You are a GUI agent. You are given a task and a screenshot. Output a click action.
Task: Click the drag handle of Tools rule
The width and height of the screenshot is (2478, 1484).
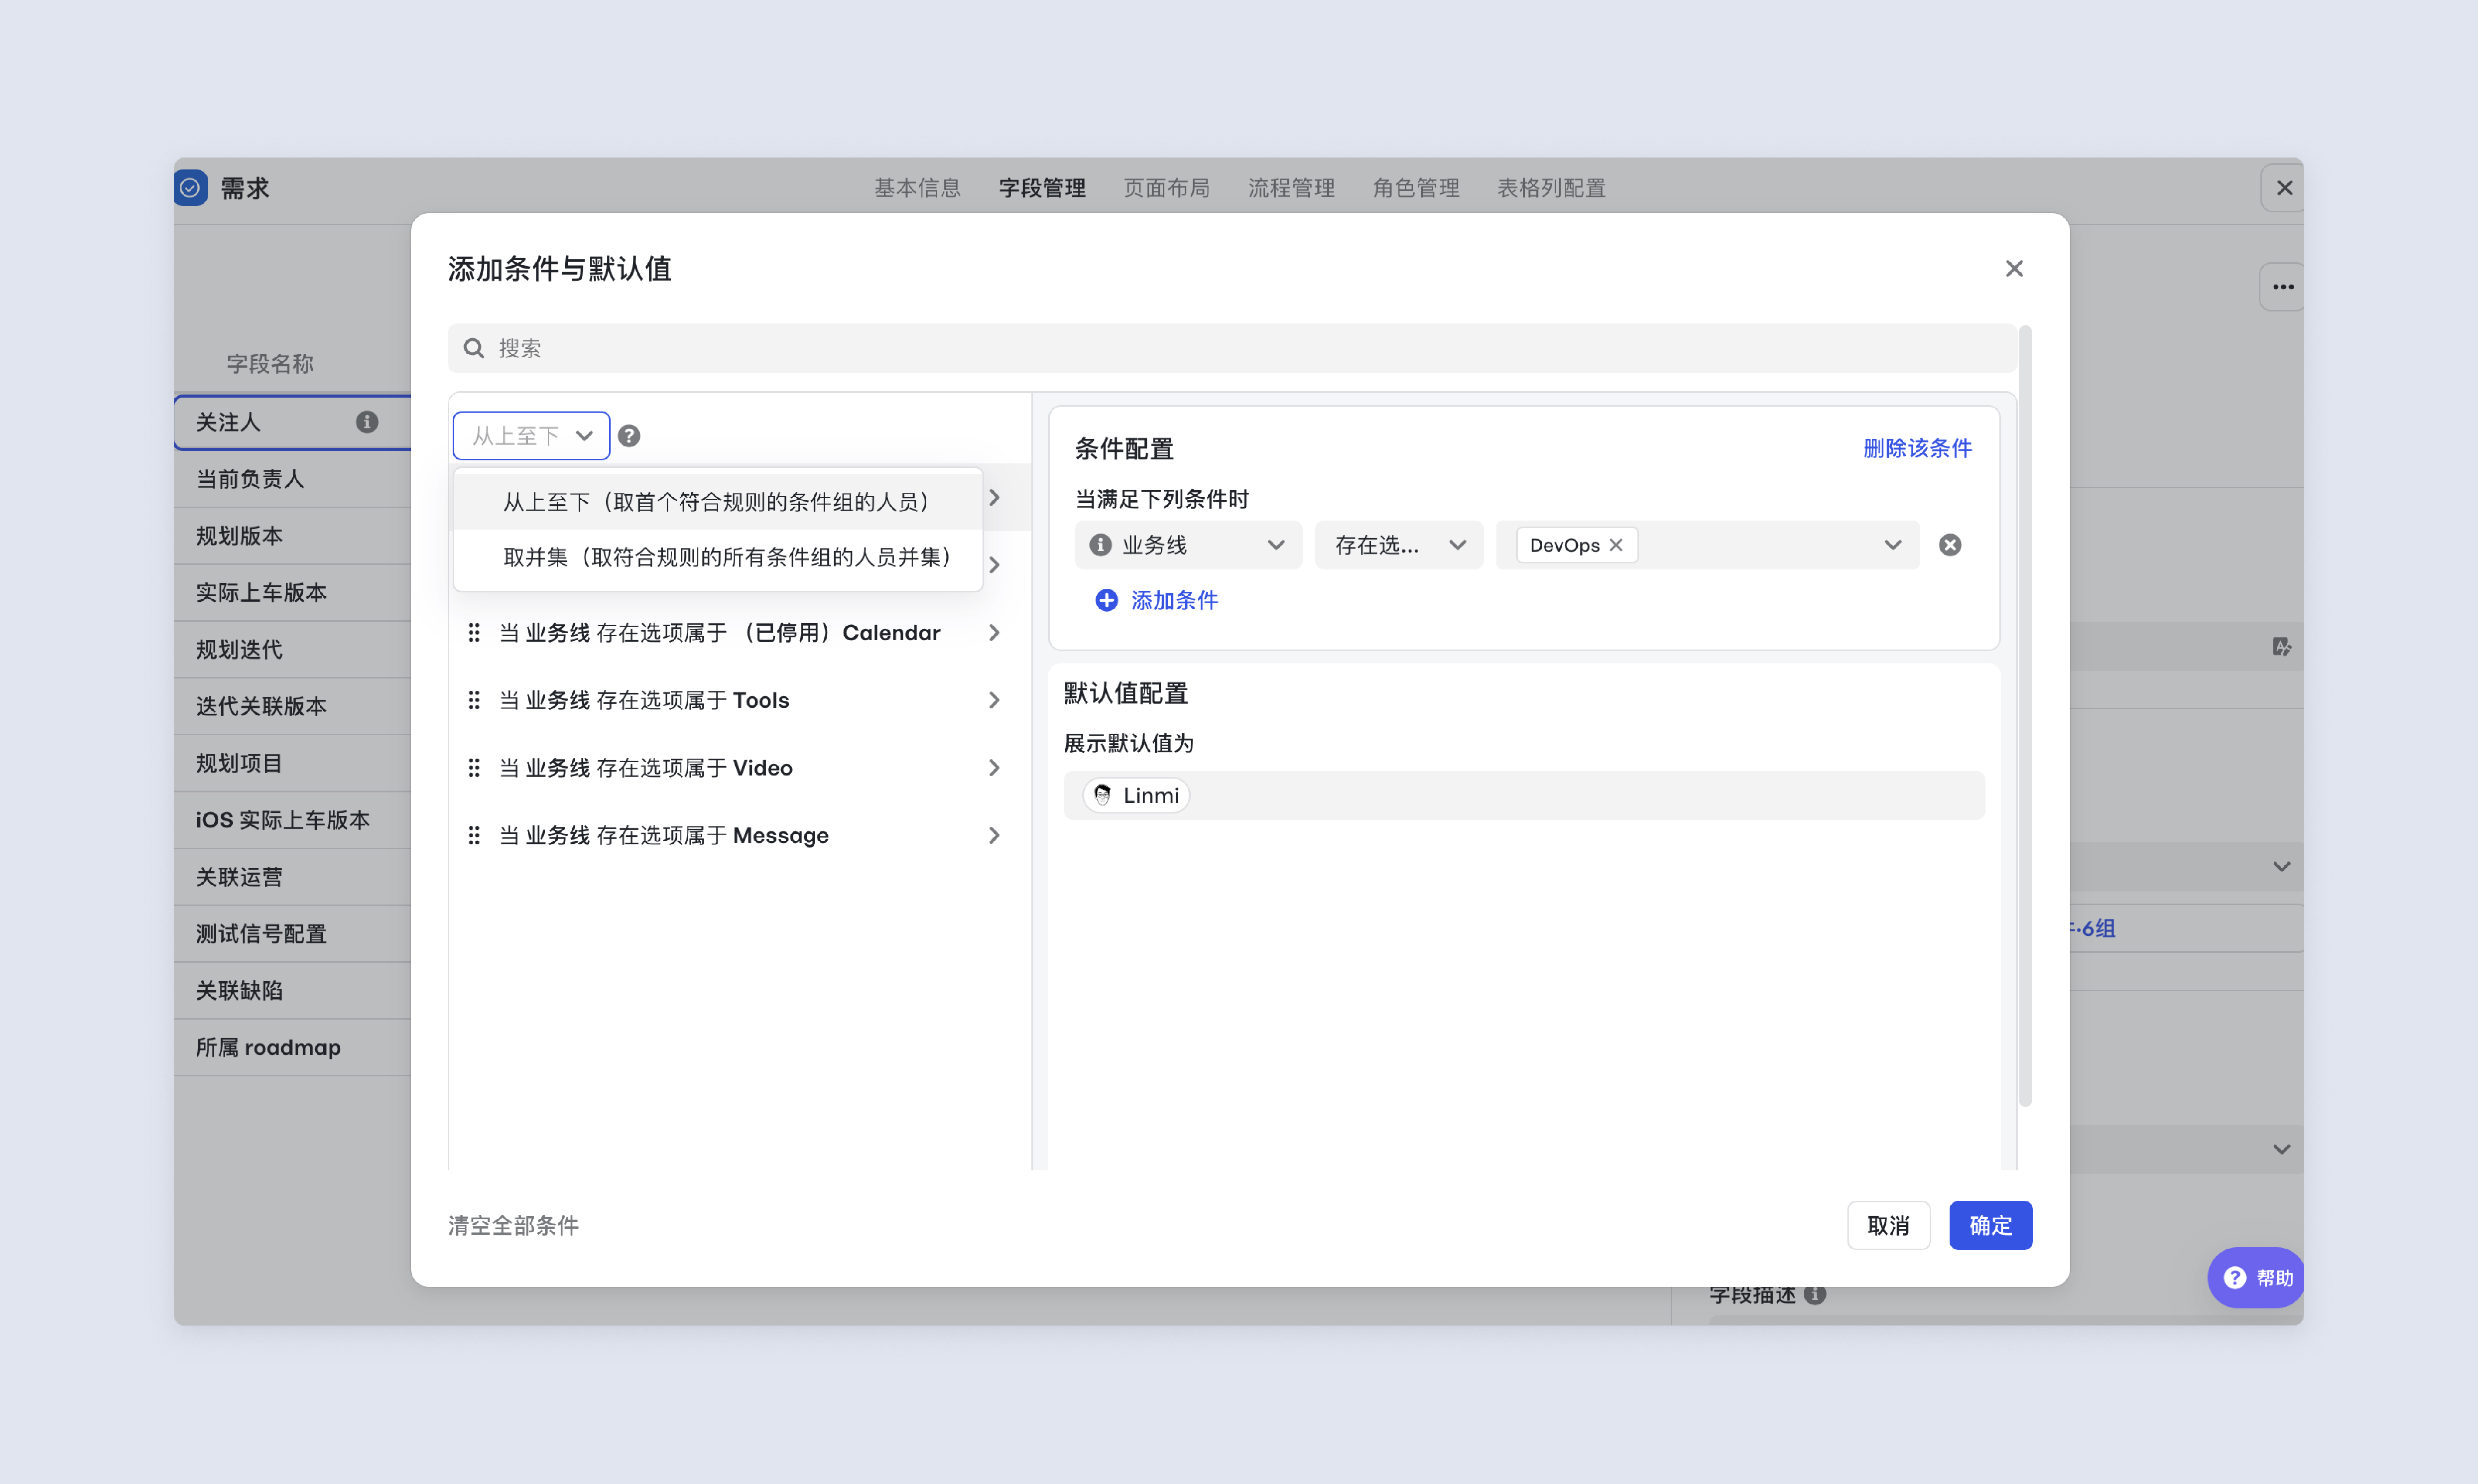474,700
